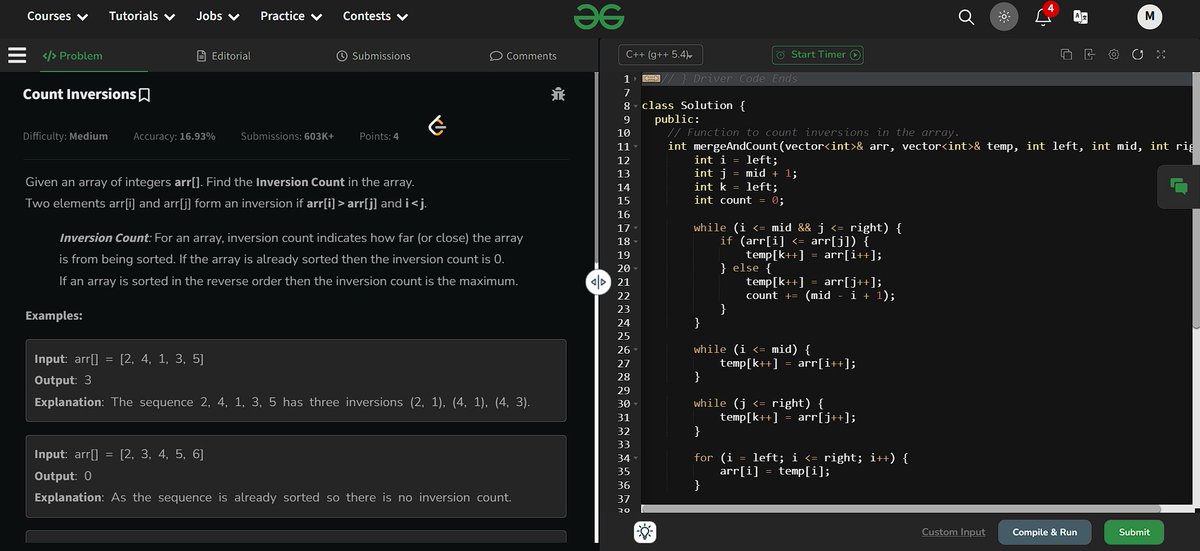This screenshot has height=551, width=1200.
Task: Switch to the Comments tab
Action: (x=523, y=56)
